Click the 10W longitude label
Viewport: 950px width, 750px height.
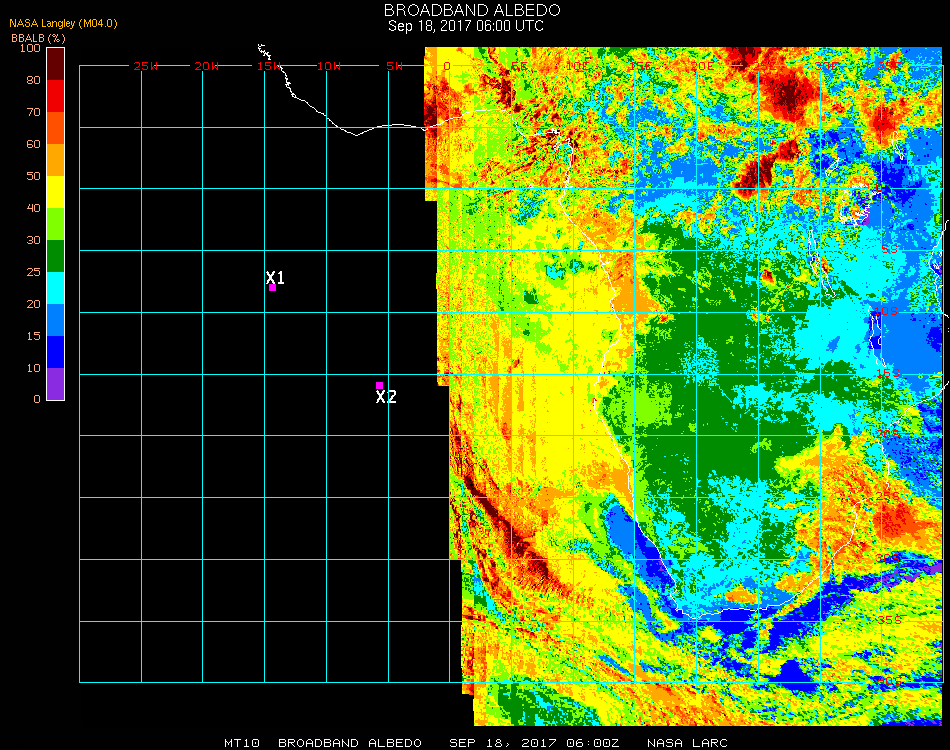(329, 66)
